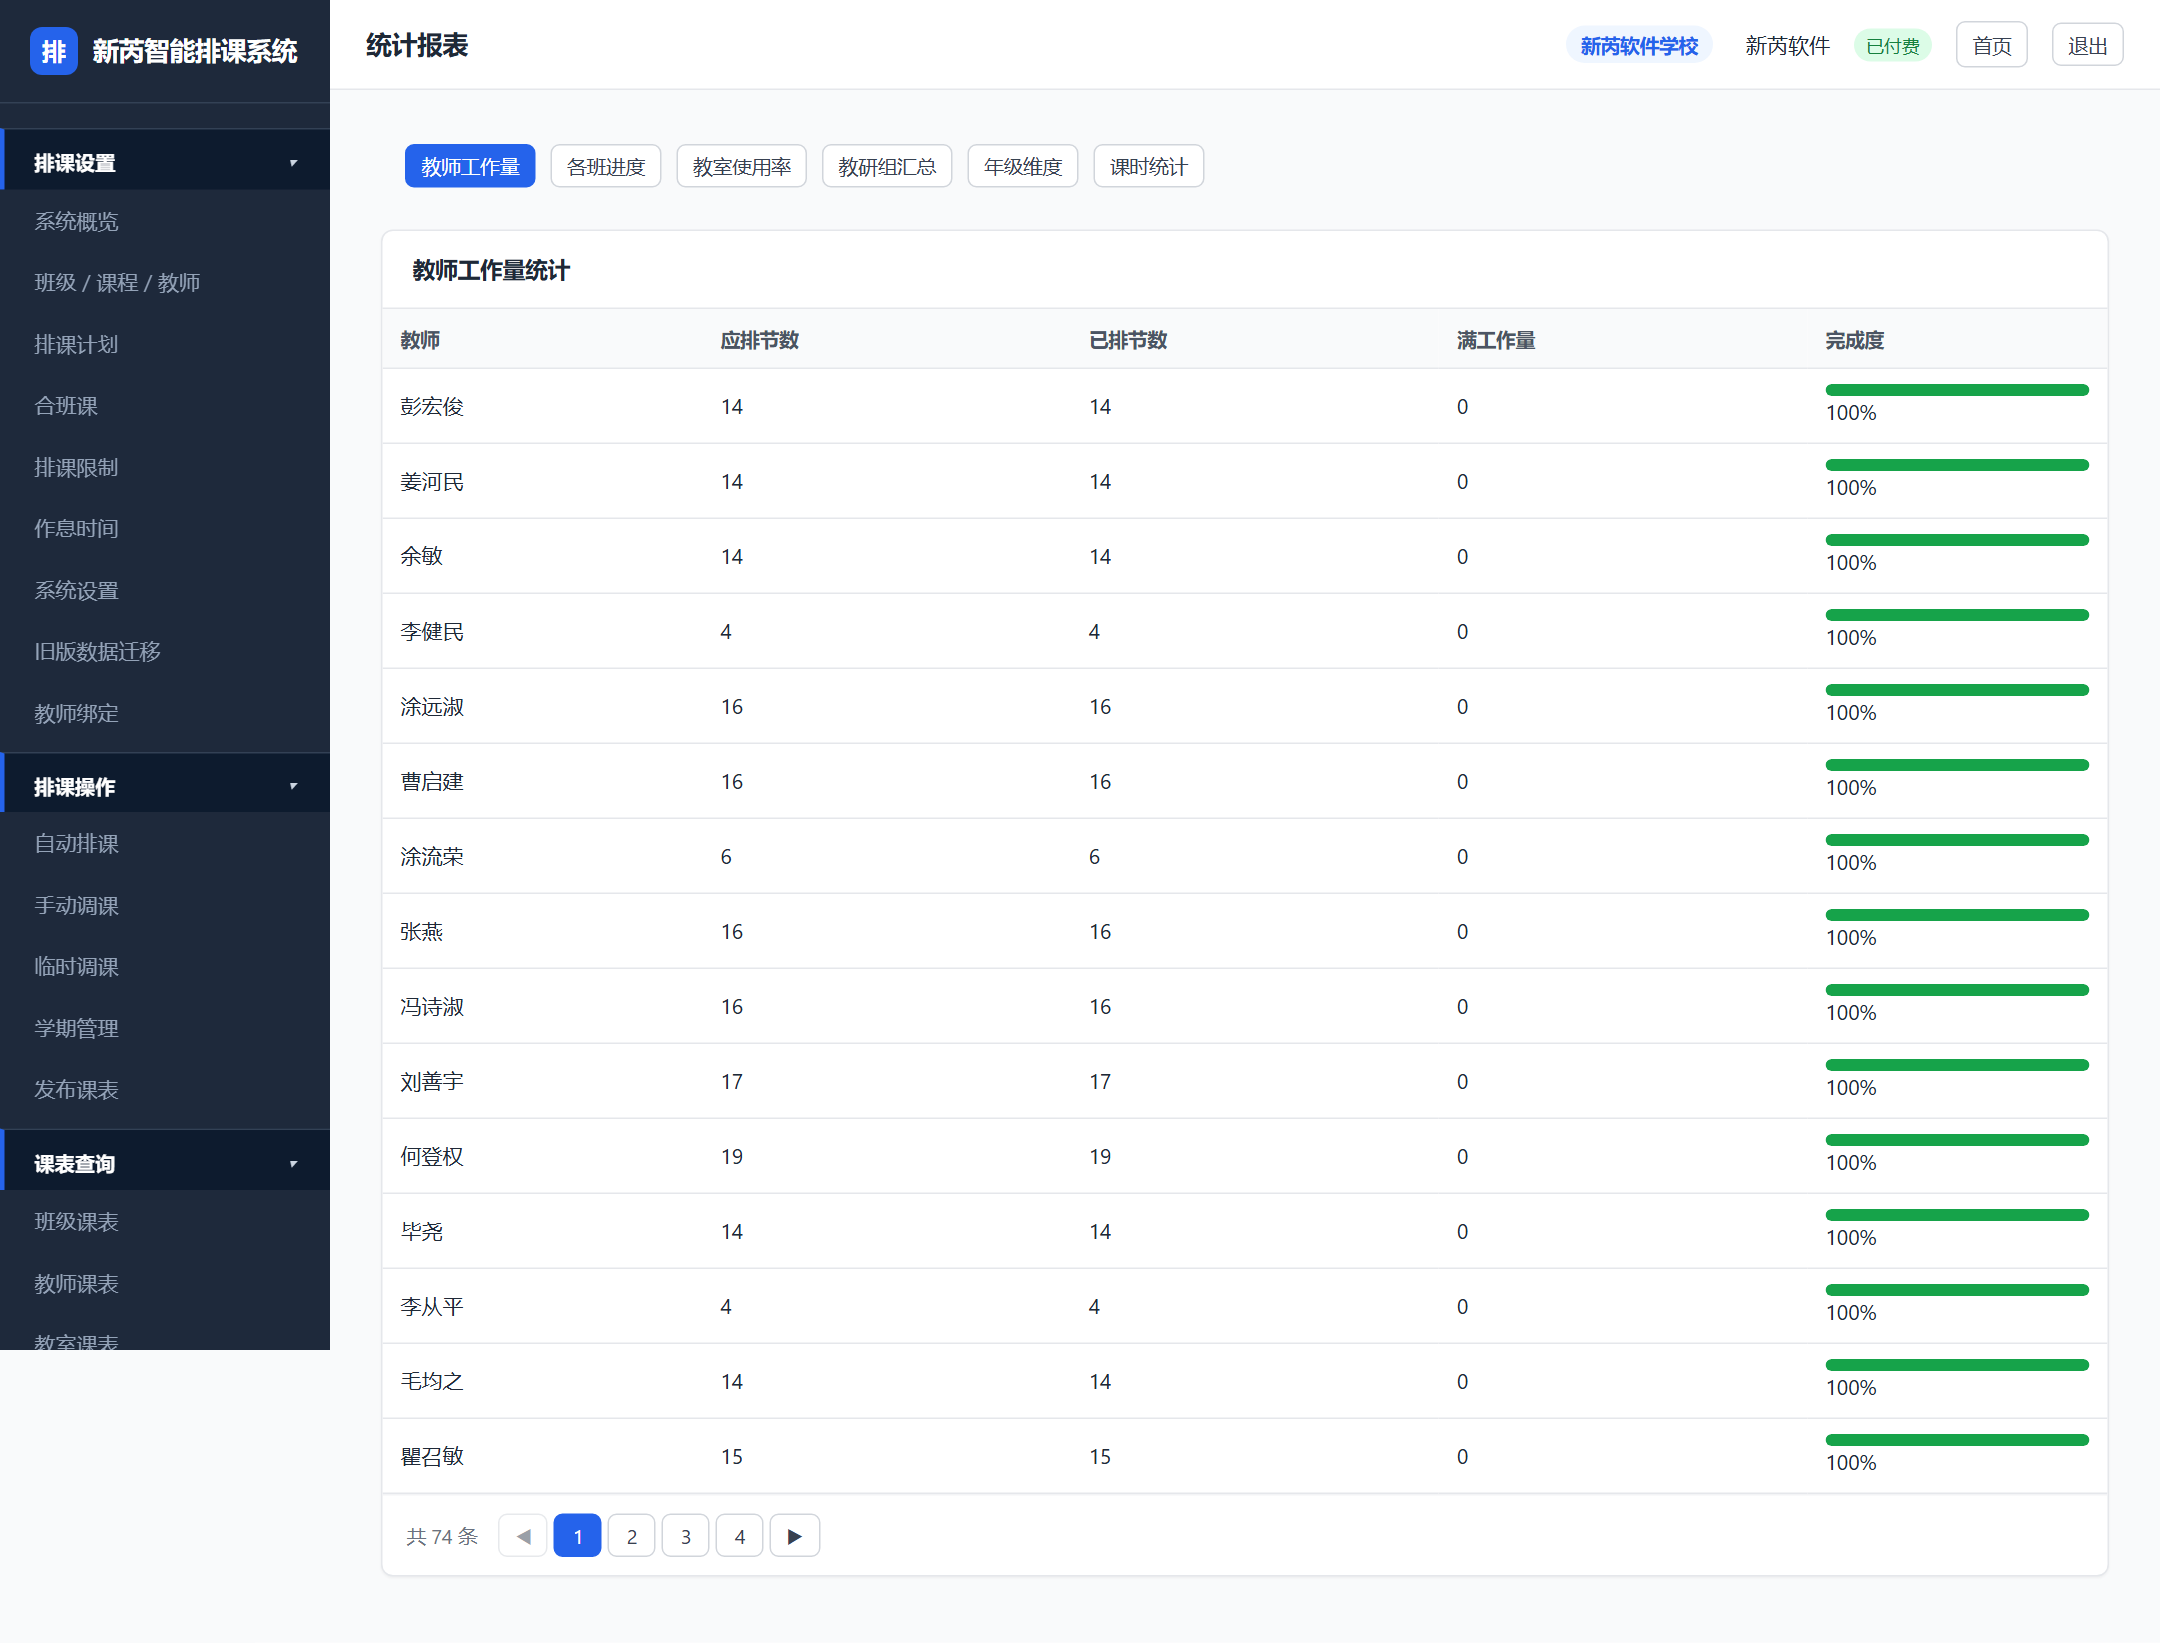
Task: Select teacher name 余敏
Action: [422, 557]
